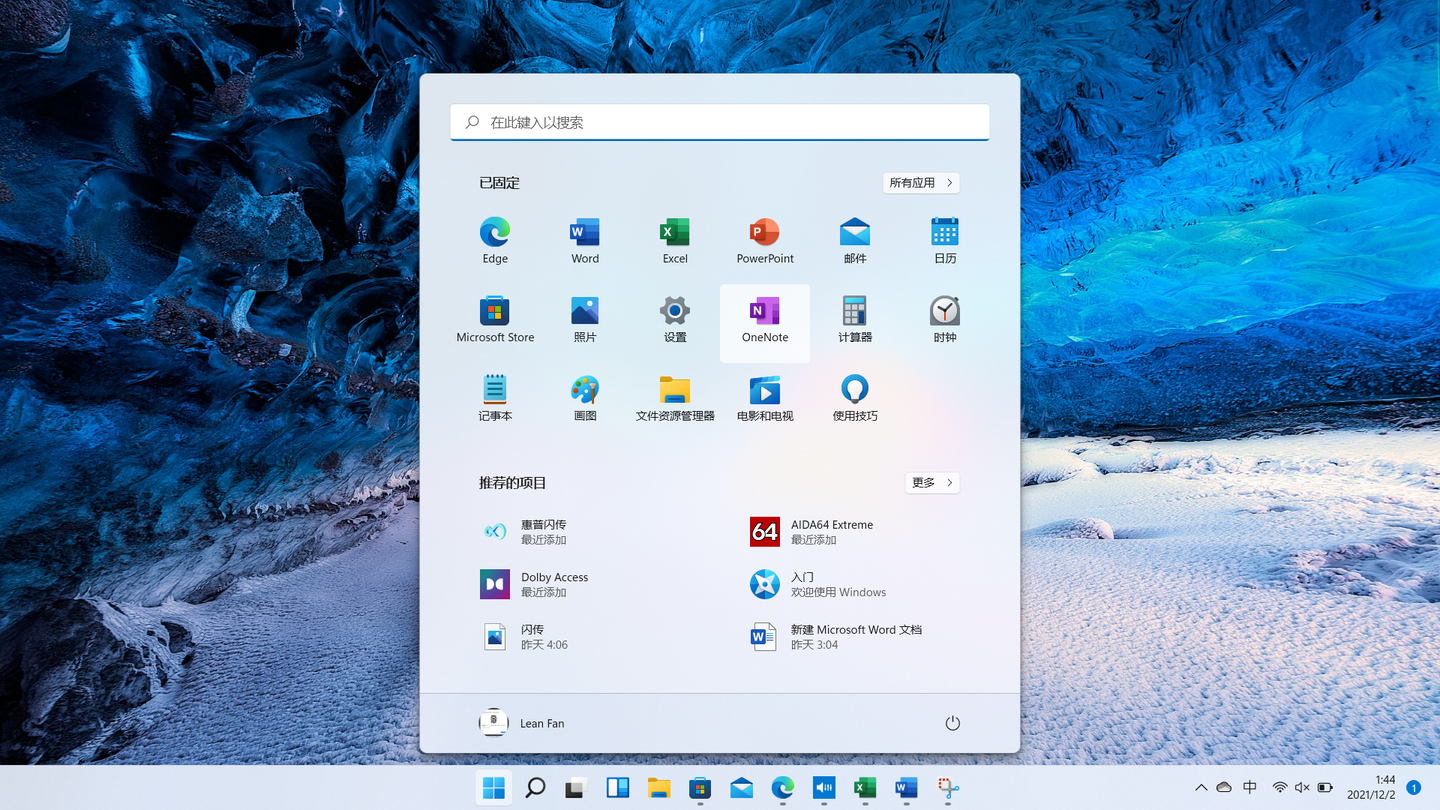The height and width of the screenshot is (810, 1440).
Task: Click battery tray icon
Action: click(1325, 788)
